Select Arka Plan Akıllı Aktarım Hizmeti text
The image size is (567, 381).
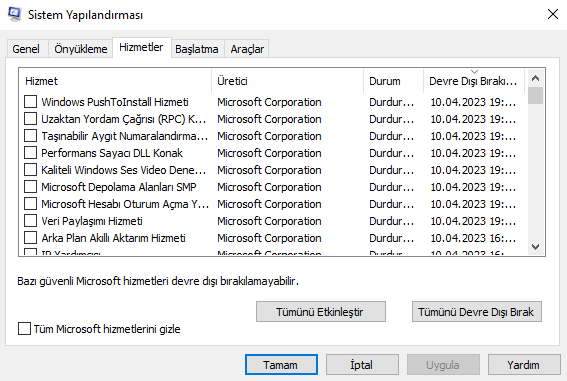114,238
